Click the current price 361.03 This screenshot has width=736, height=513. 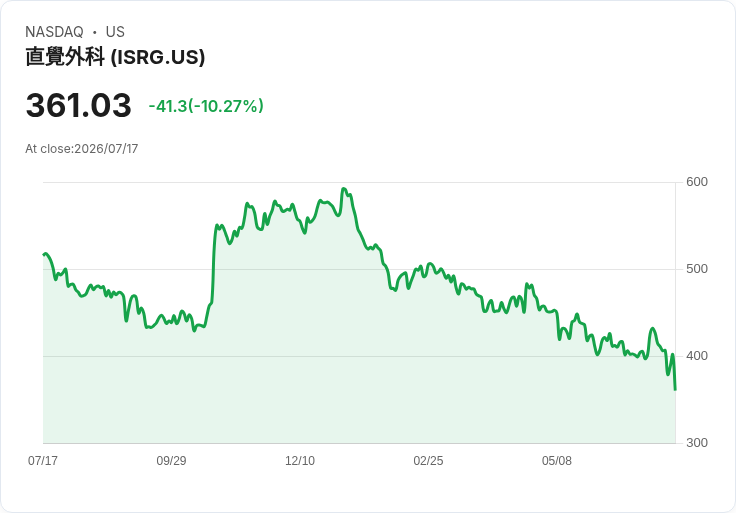pos(78,105)
